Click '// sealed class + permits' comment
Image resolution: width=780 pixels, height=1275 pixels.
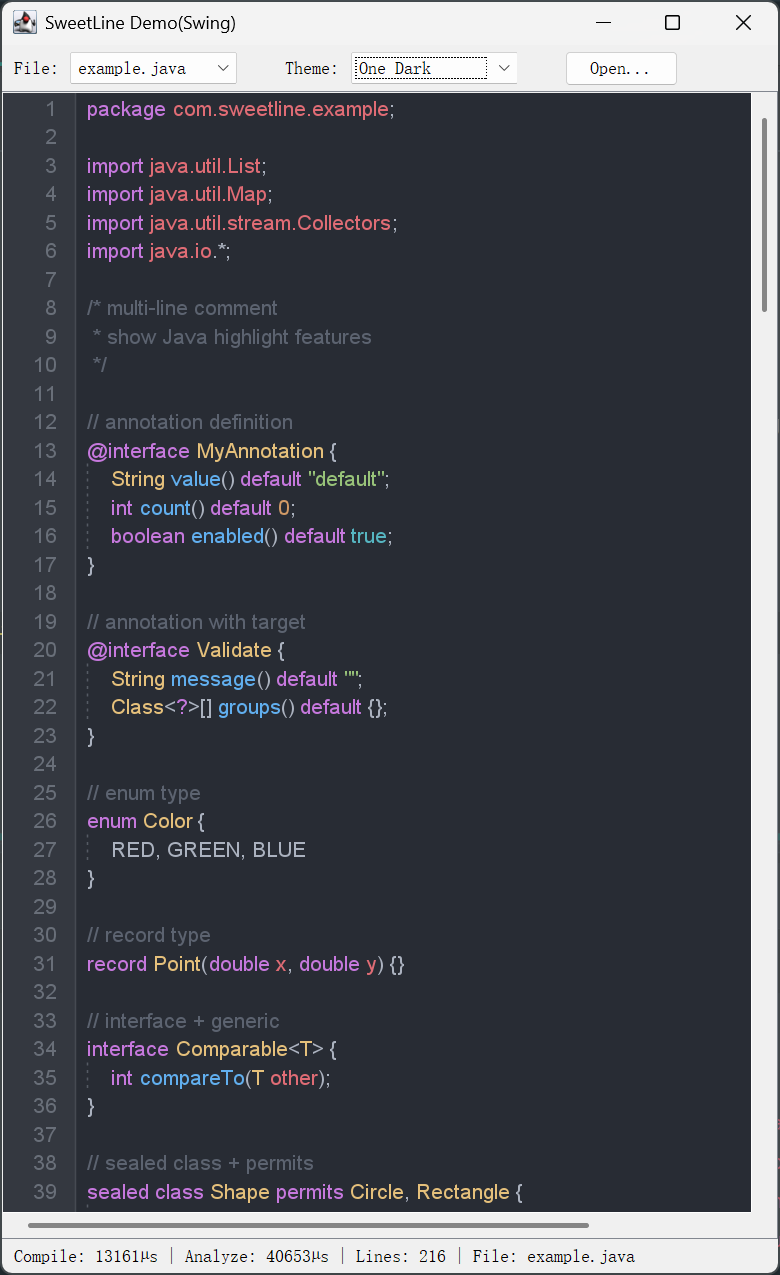tap(201, 1163)
